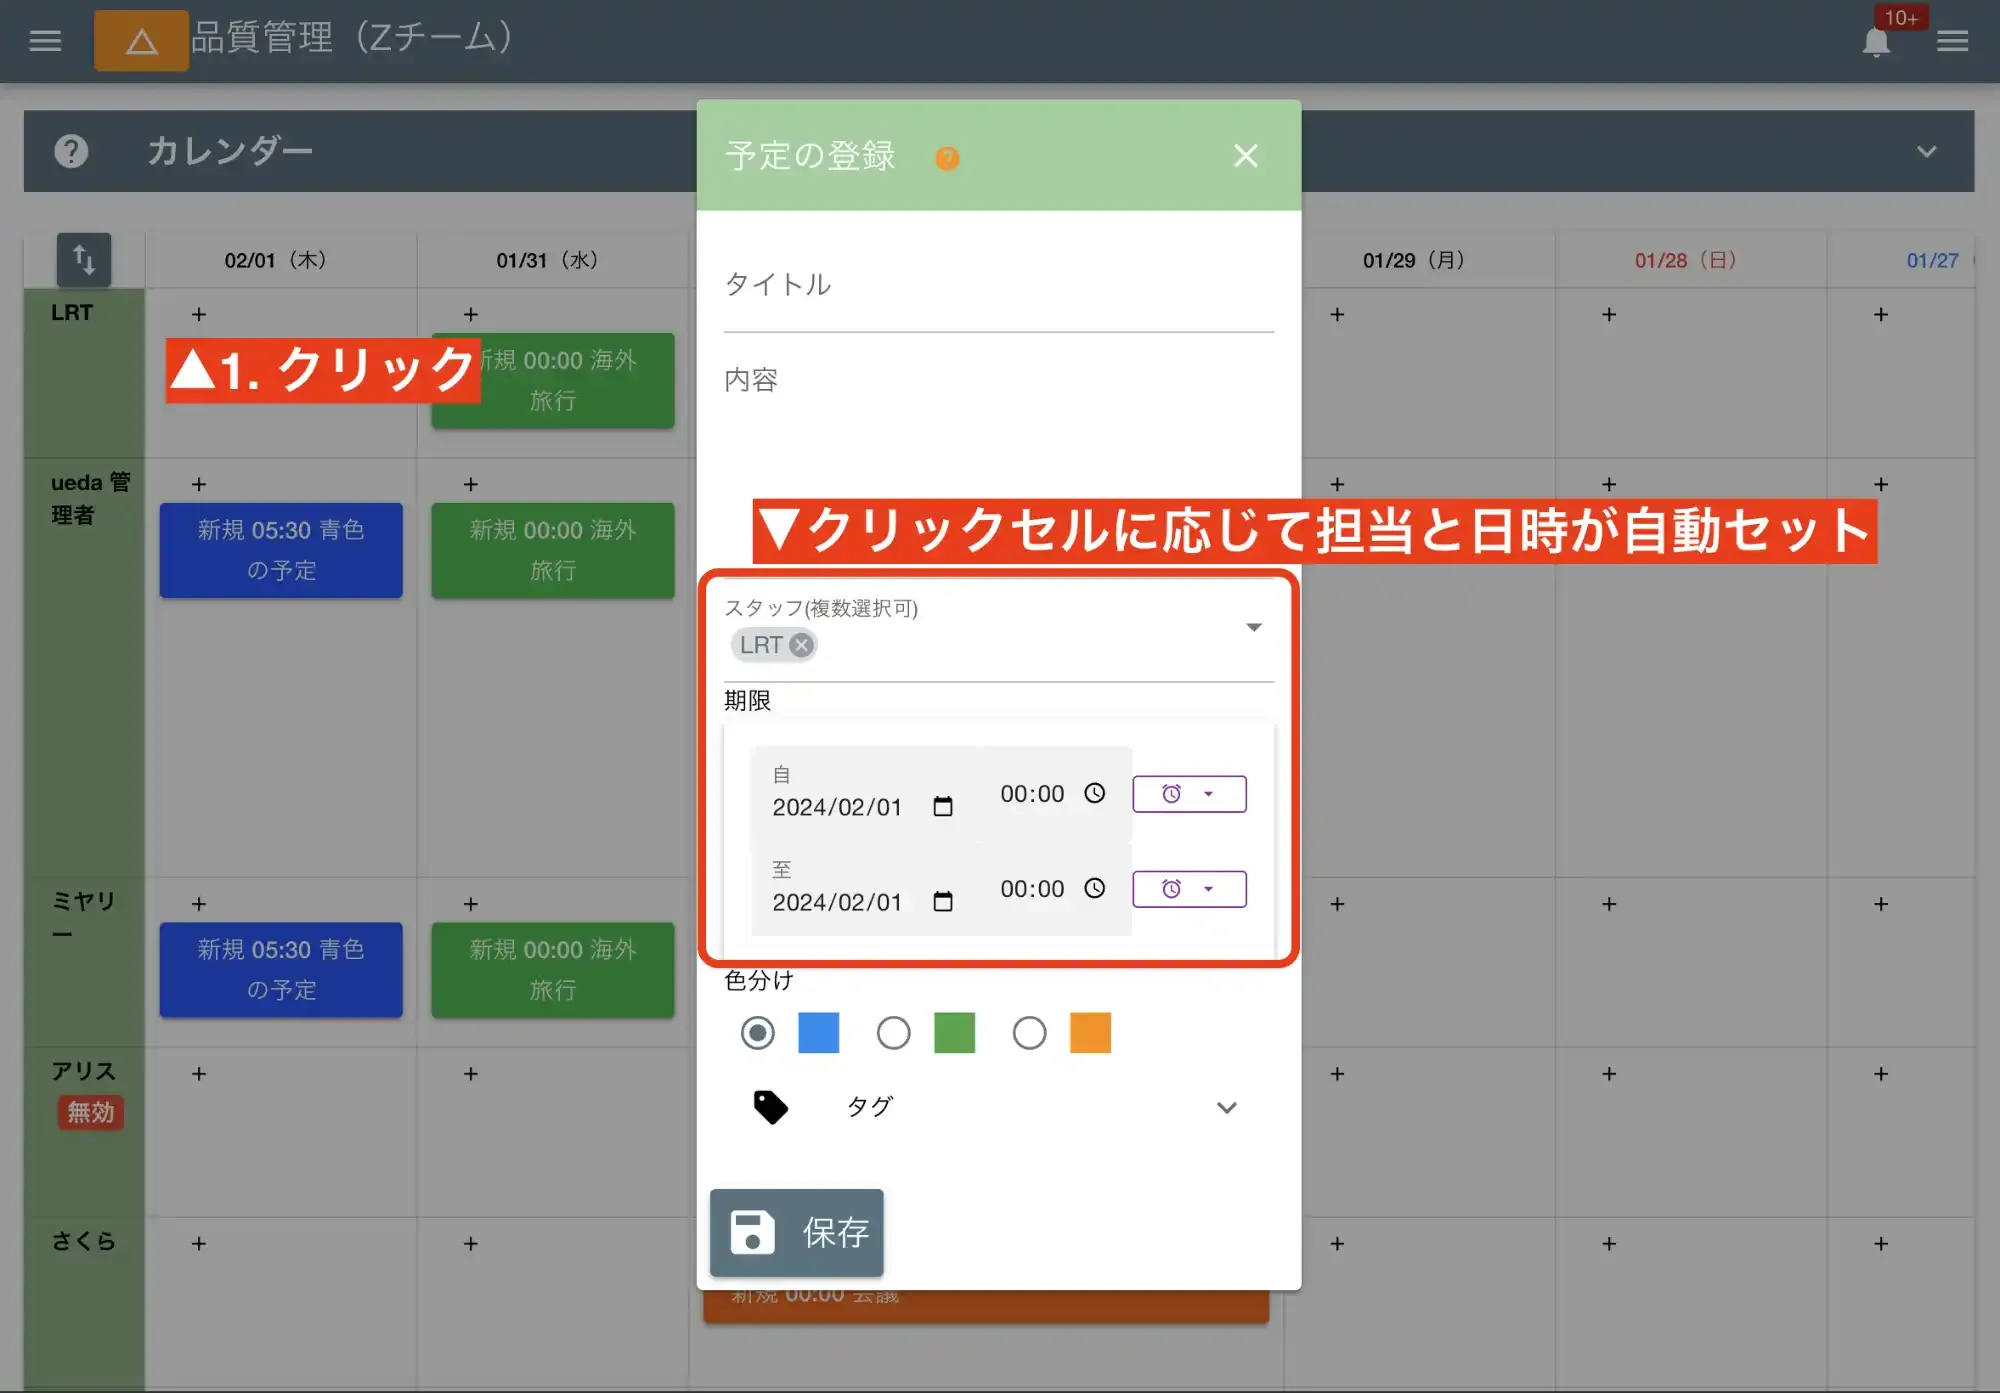This screenshot has width=2000, height=1393.
Task: Click the 保存 save button
Action: [x=796, y=1233]
